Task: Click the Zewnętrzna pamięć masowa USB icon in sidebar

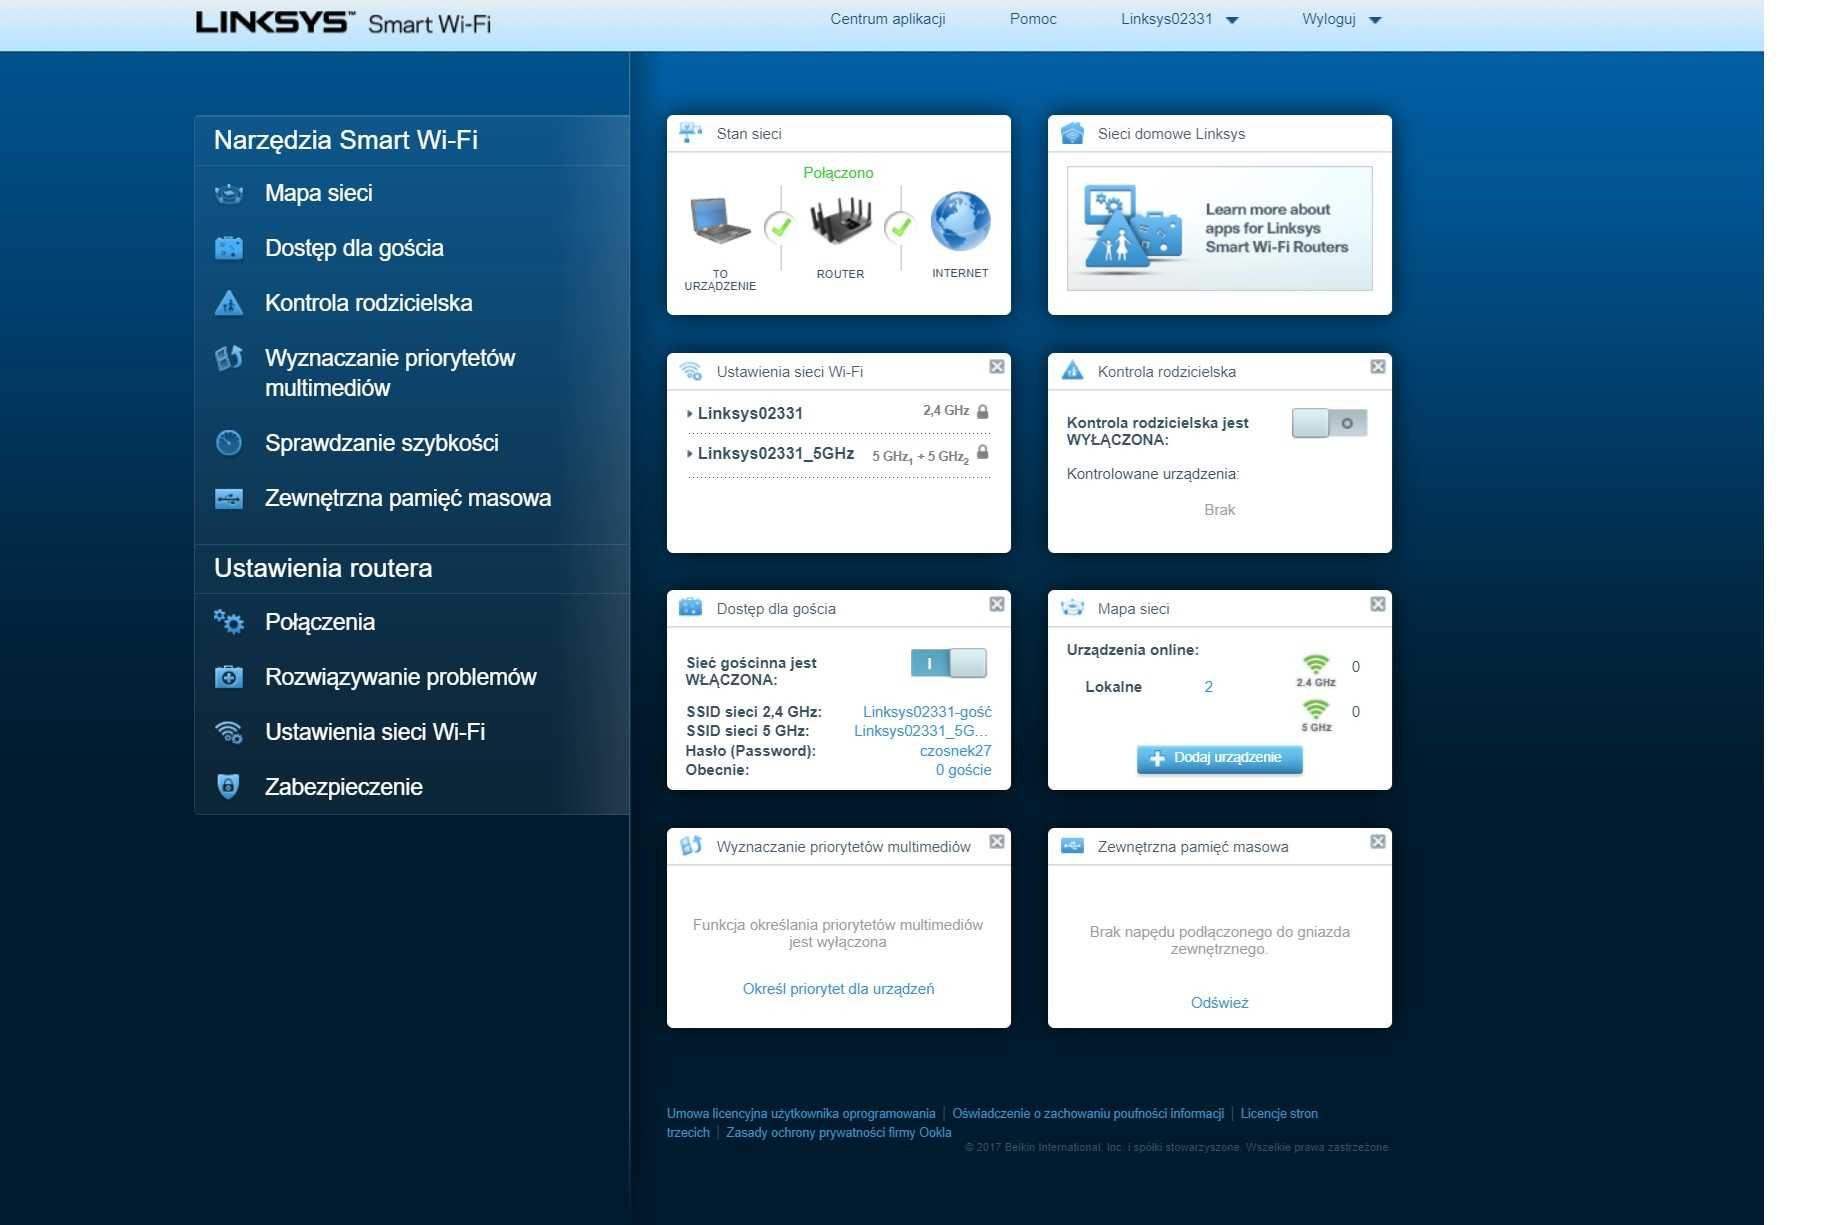Action: click(229, 498)
